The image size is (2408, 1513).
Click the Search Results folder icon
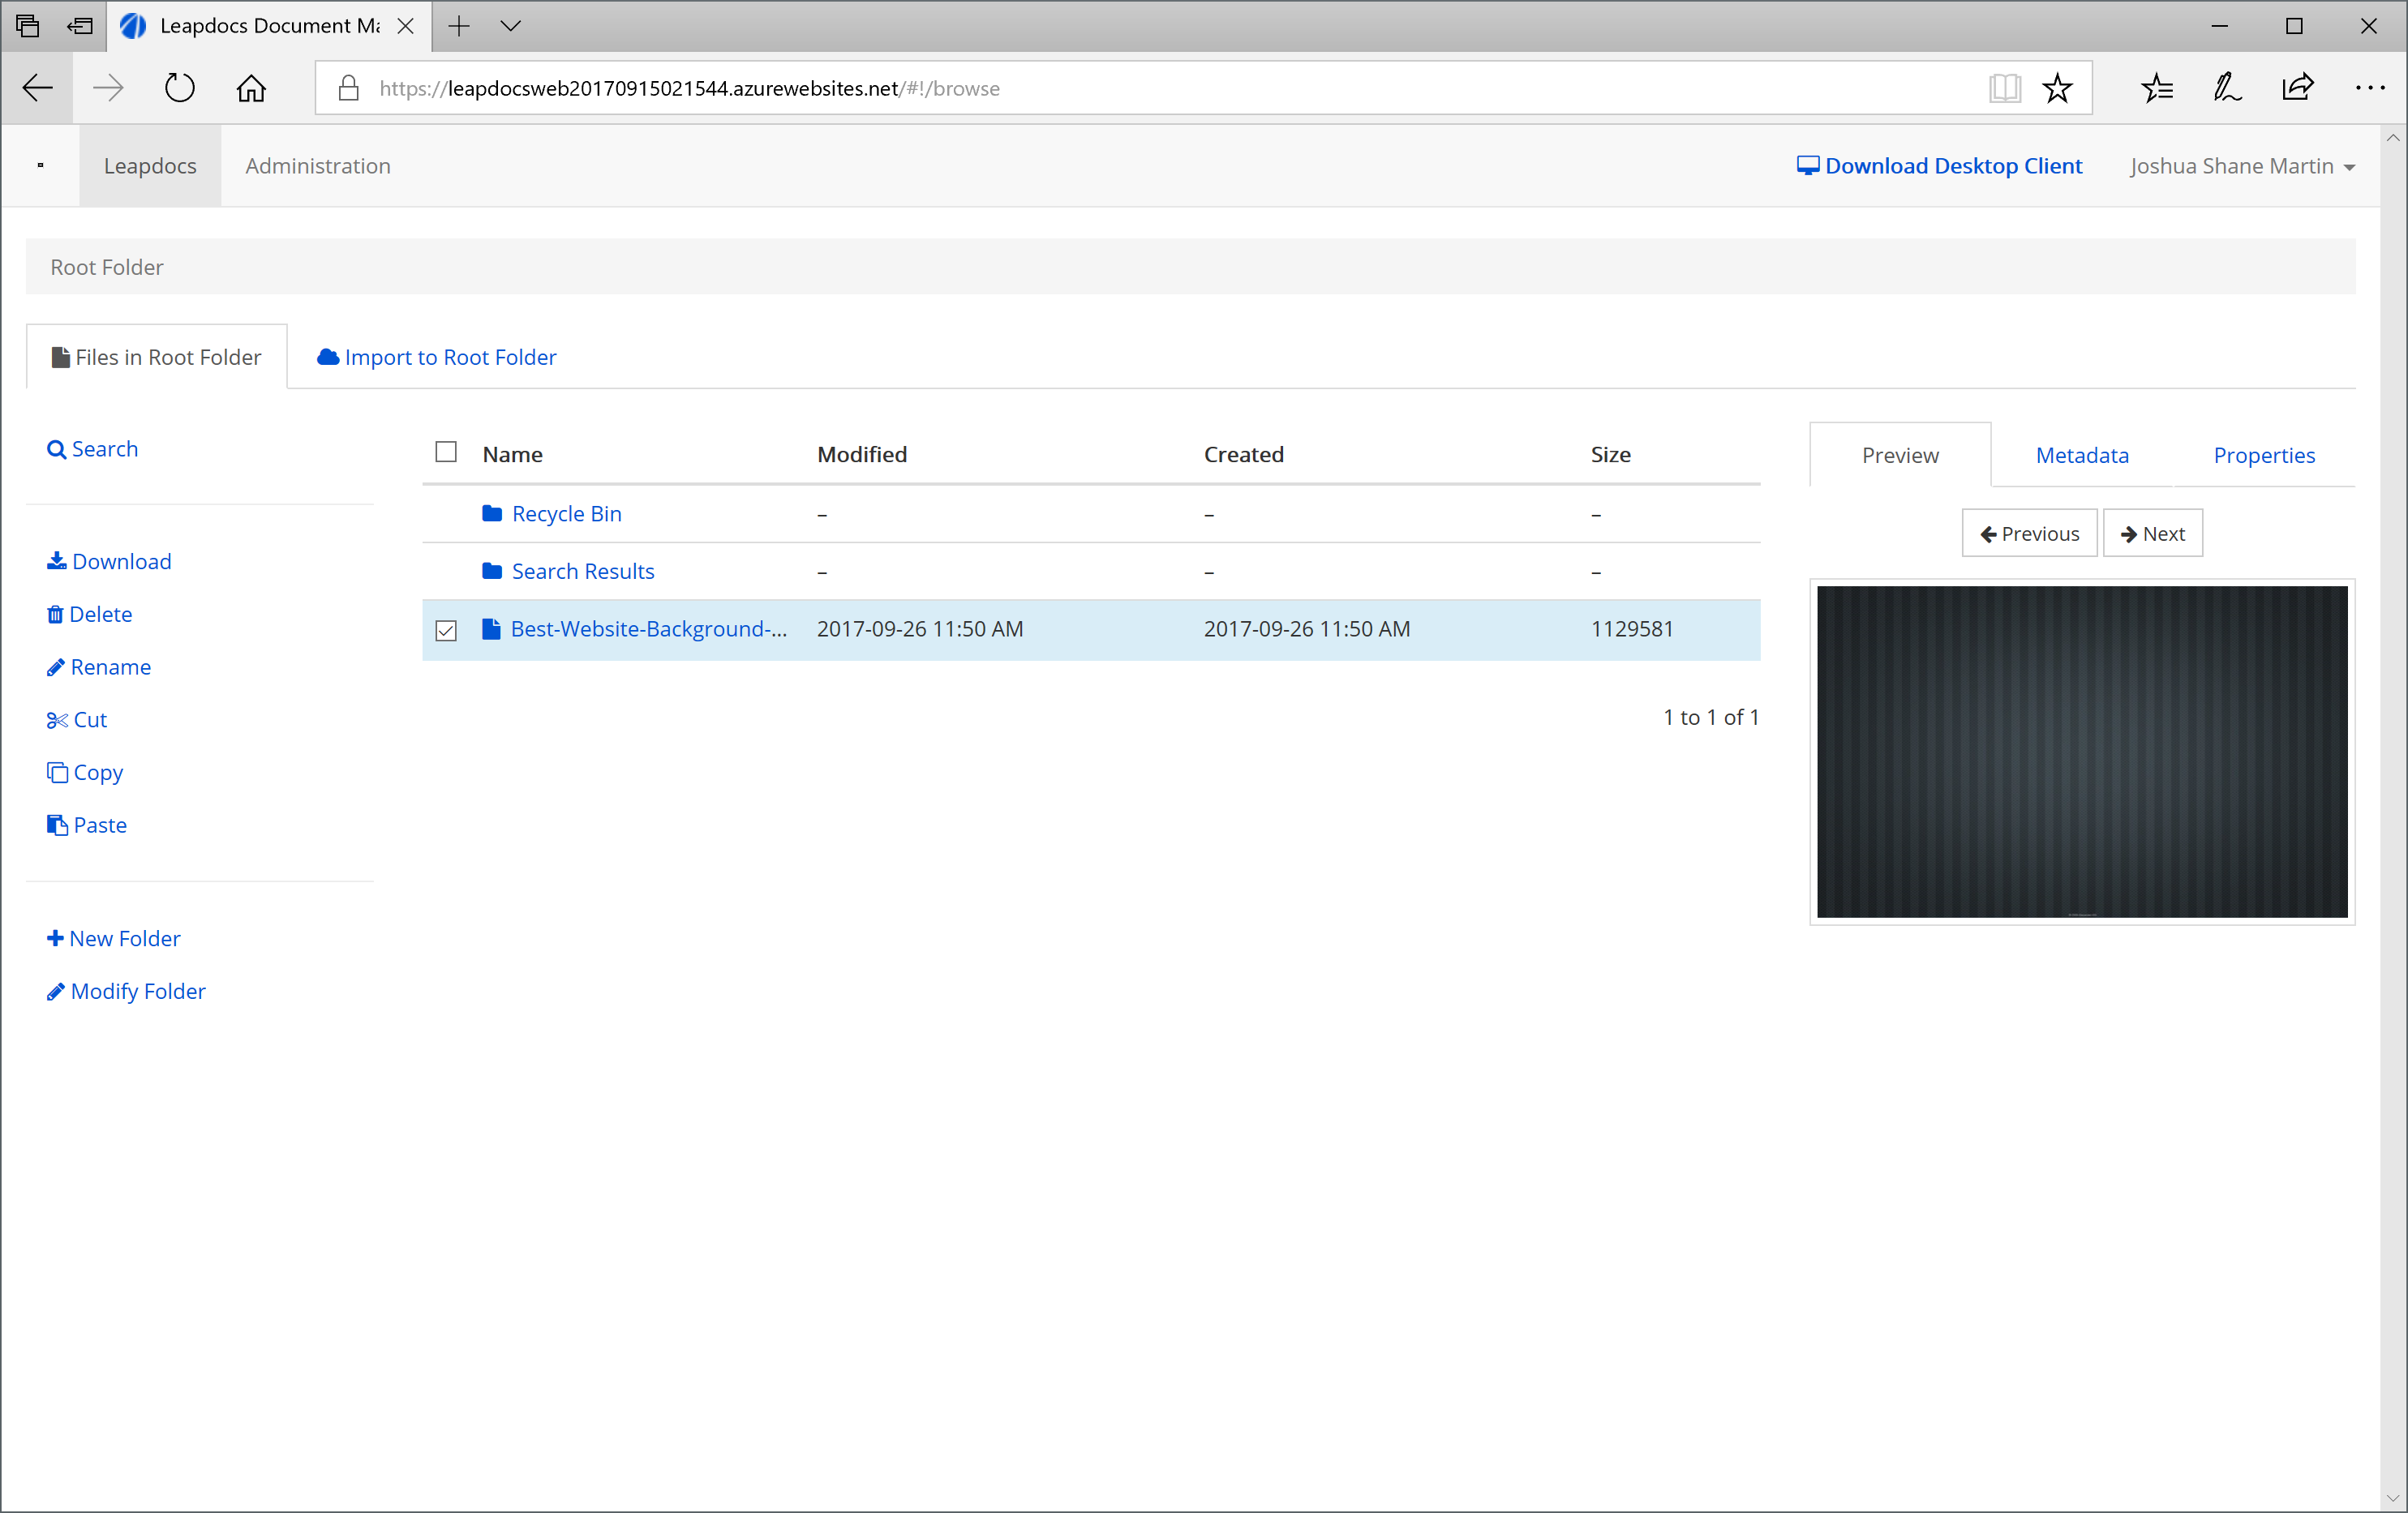coord(492,571)
